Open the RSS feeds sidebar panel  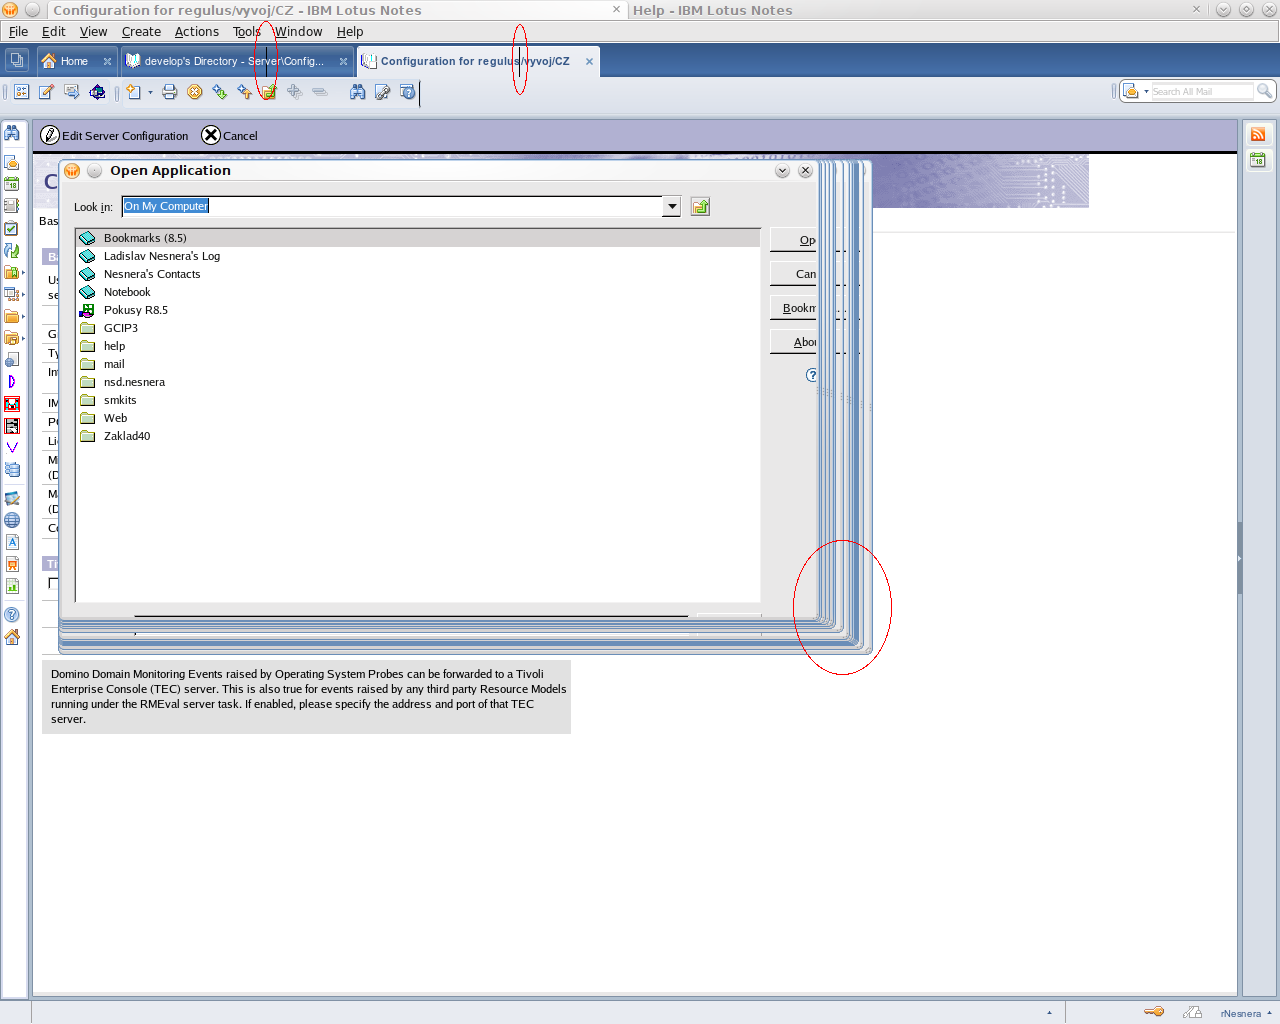click(1258, 135)
